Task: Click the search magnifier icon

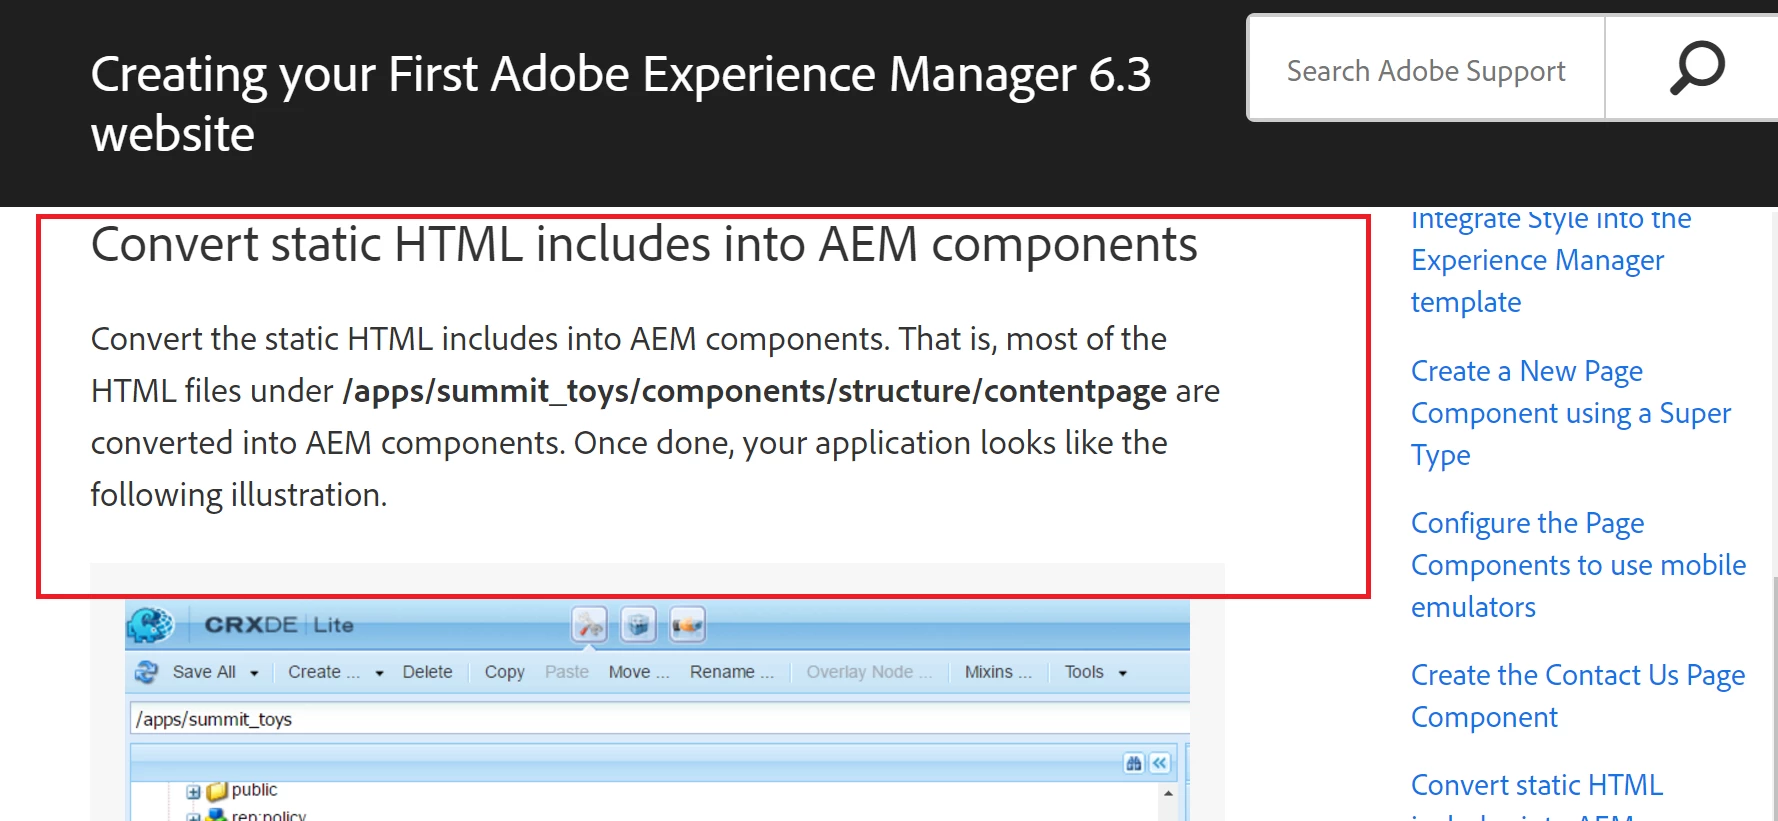Action: [1697, 68]
